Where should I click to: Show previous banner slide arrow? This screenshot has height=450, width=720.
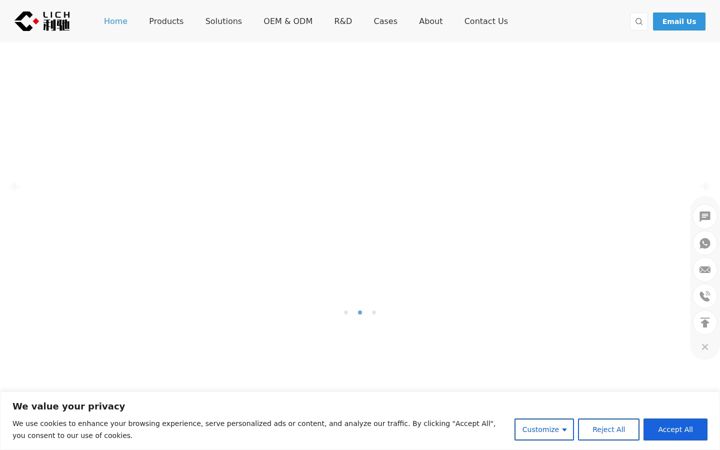15,186
